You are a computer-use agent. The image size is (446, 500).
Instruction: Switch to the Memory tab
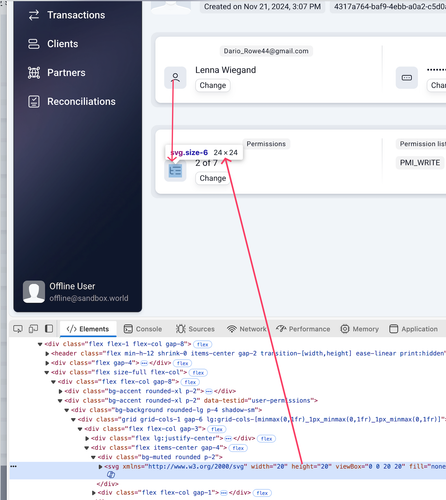(360, 329)
